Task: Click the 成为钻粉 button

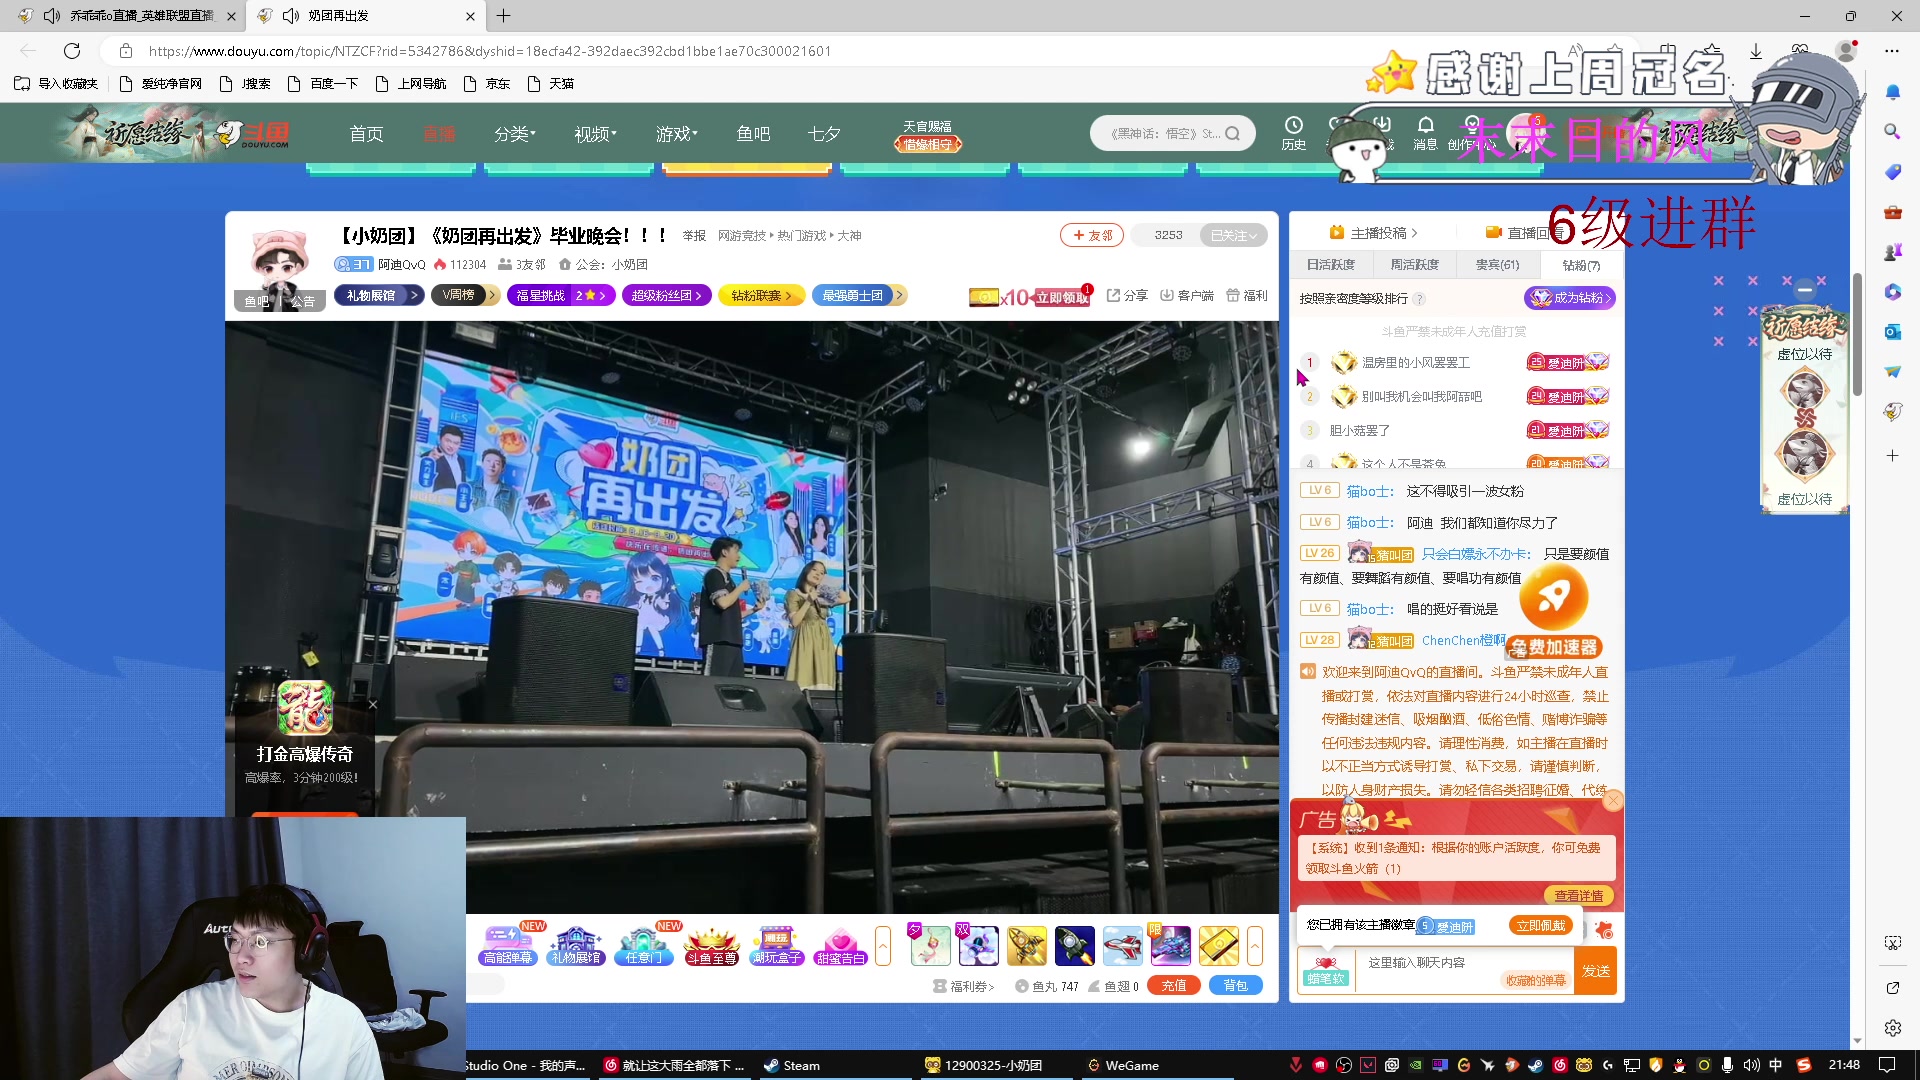Action: pyautogui.click(x=1569, y=297)
